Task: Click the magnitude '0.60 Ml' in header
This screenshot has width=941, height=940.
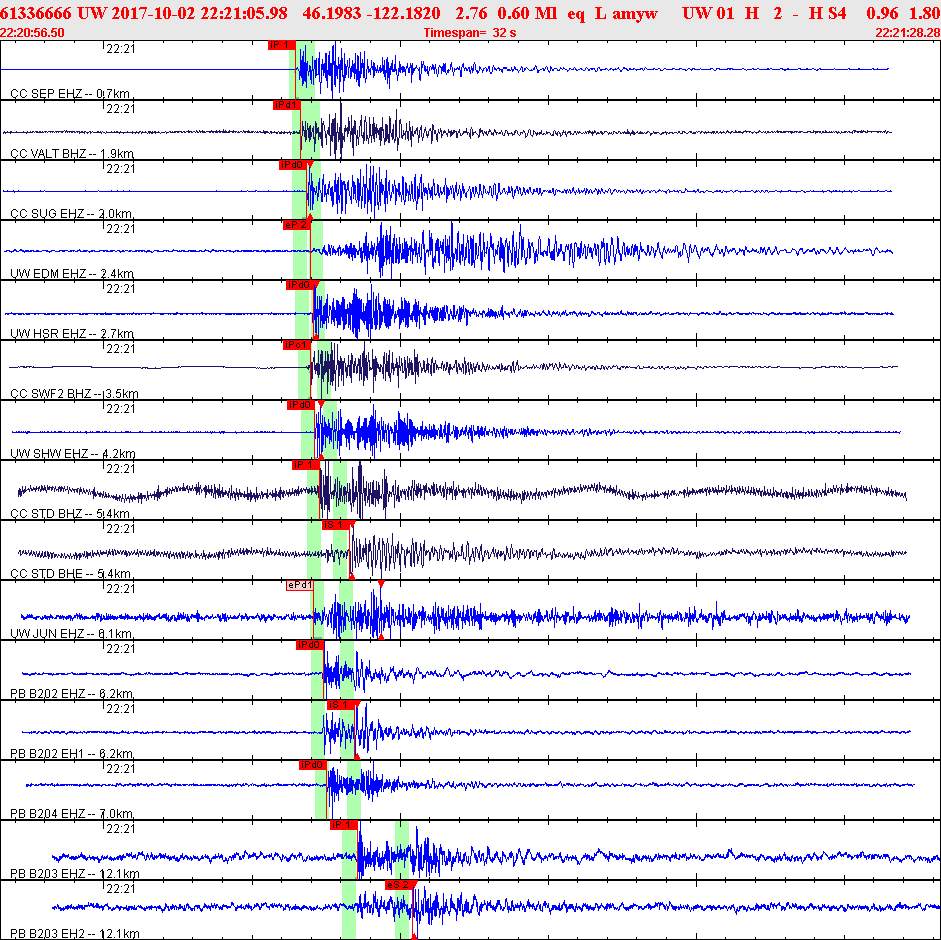Action: 528,13
